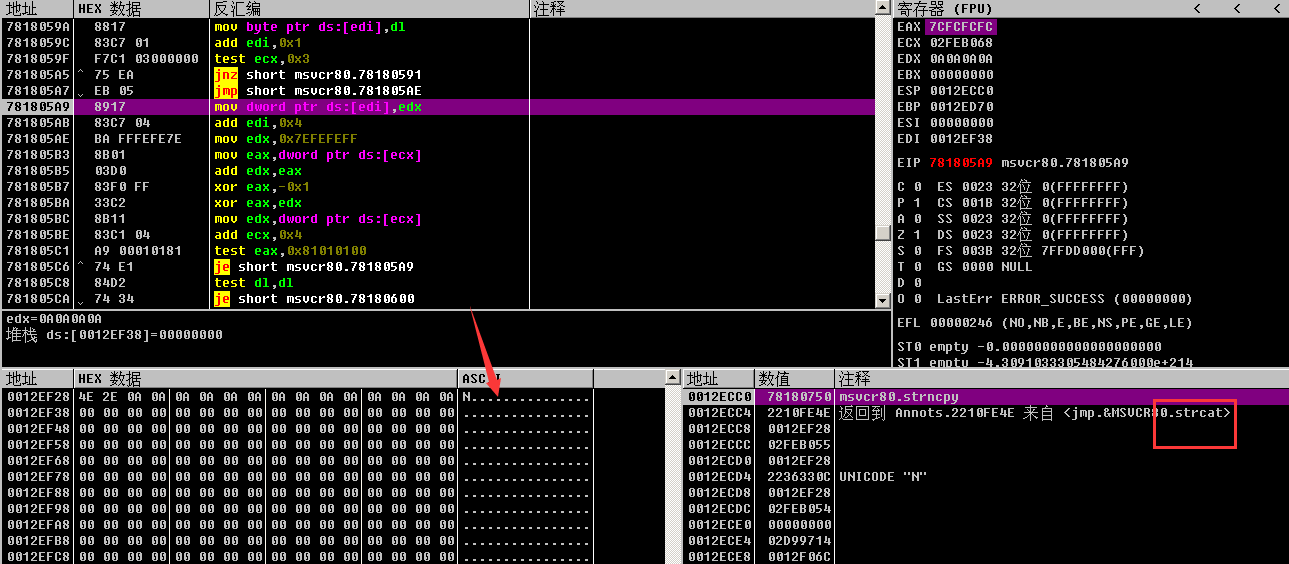Click the scroll-down arrow of the disassembly pane
This screenshot has height=564, width=1289.
click(882, 300)
